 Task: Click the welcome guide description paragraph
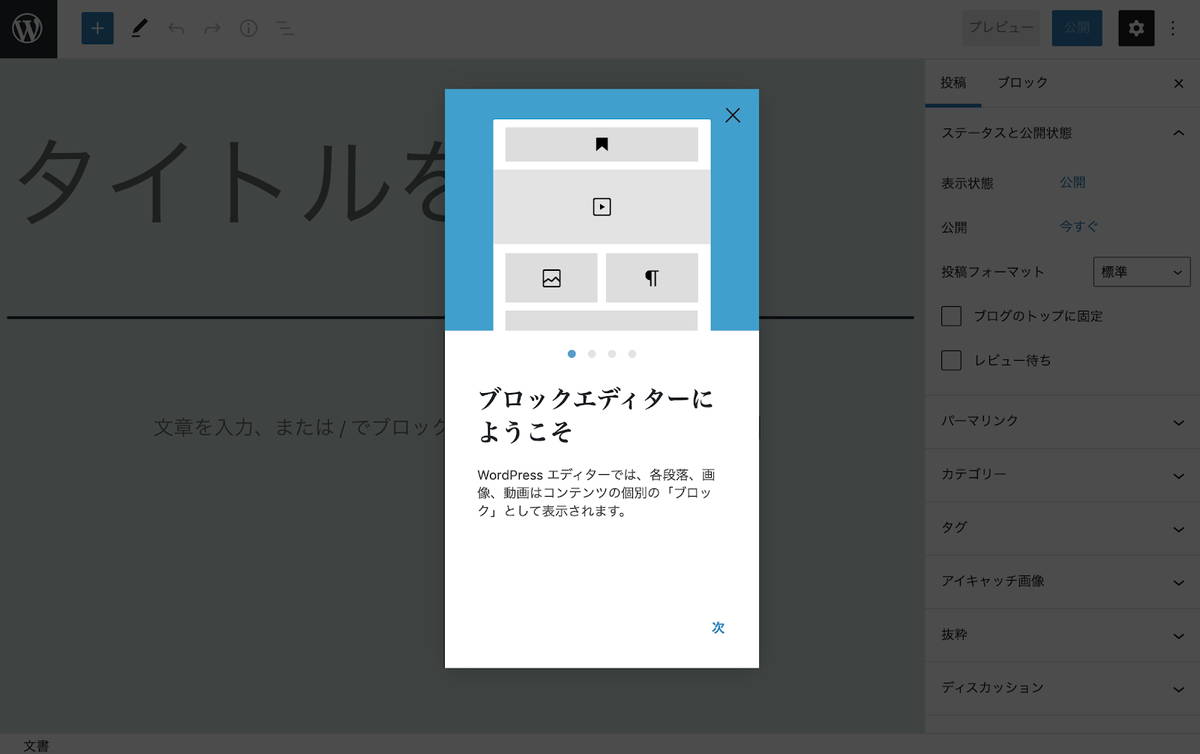(597, 492)
